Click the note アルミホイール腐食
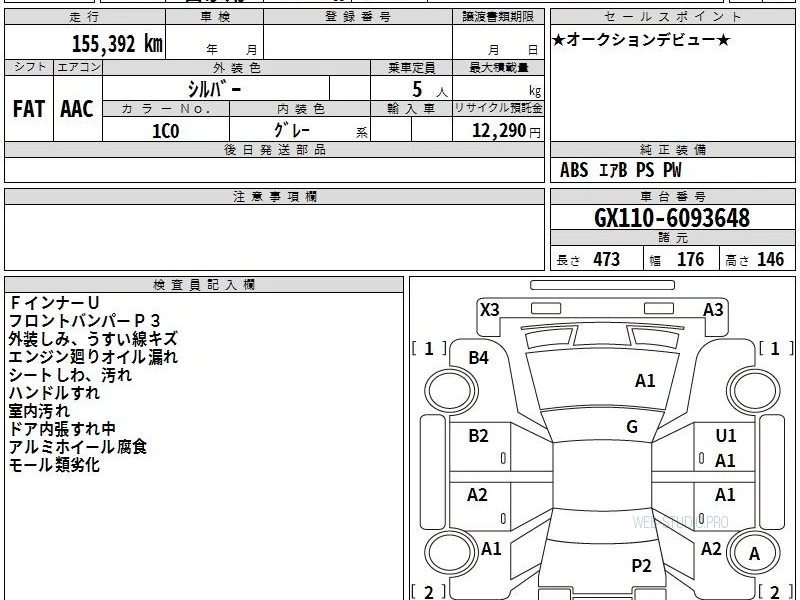The image size is (800, 600). [78, 447]
